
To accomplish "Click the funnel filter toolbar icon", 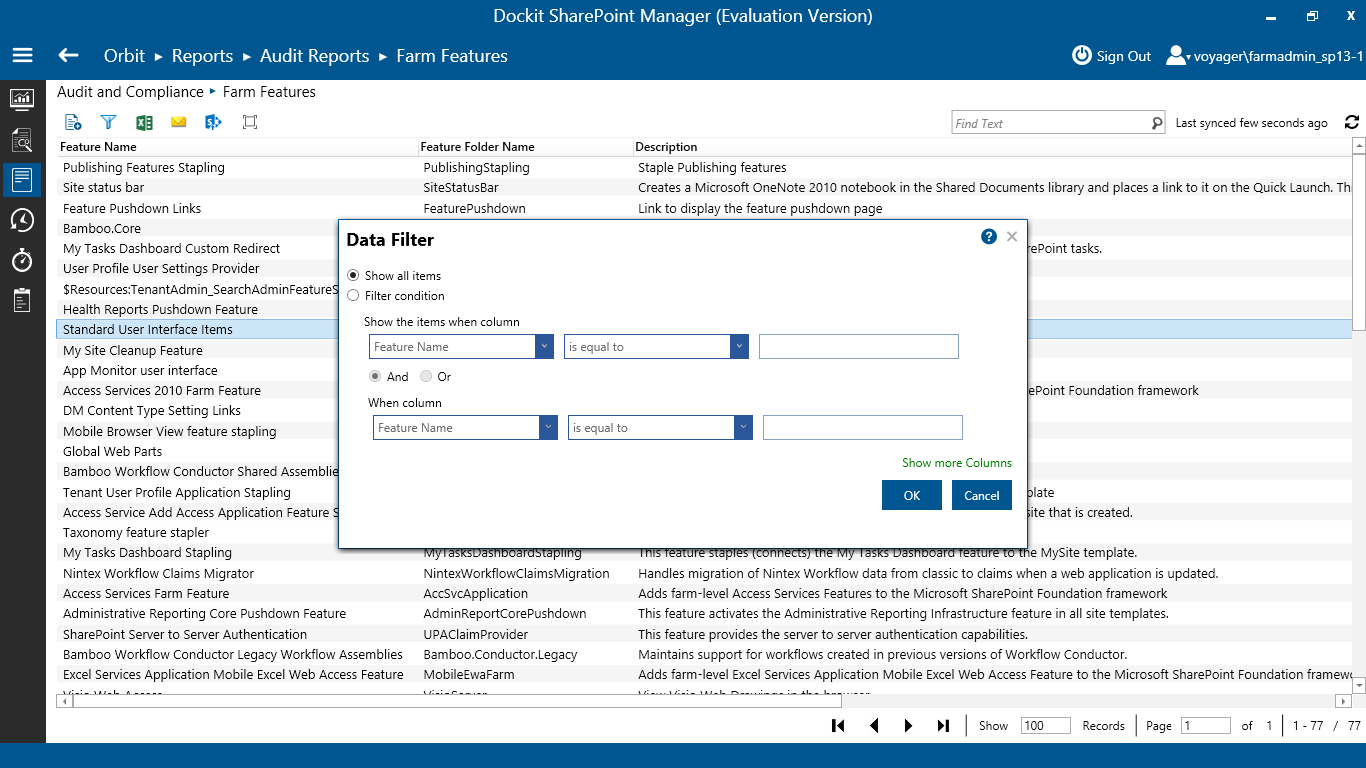I will pos(108,122).
